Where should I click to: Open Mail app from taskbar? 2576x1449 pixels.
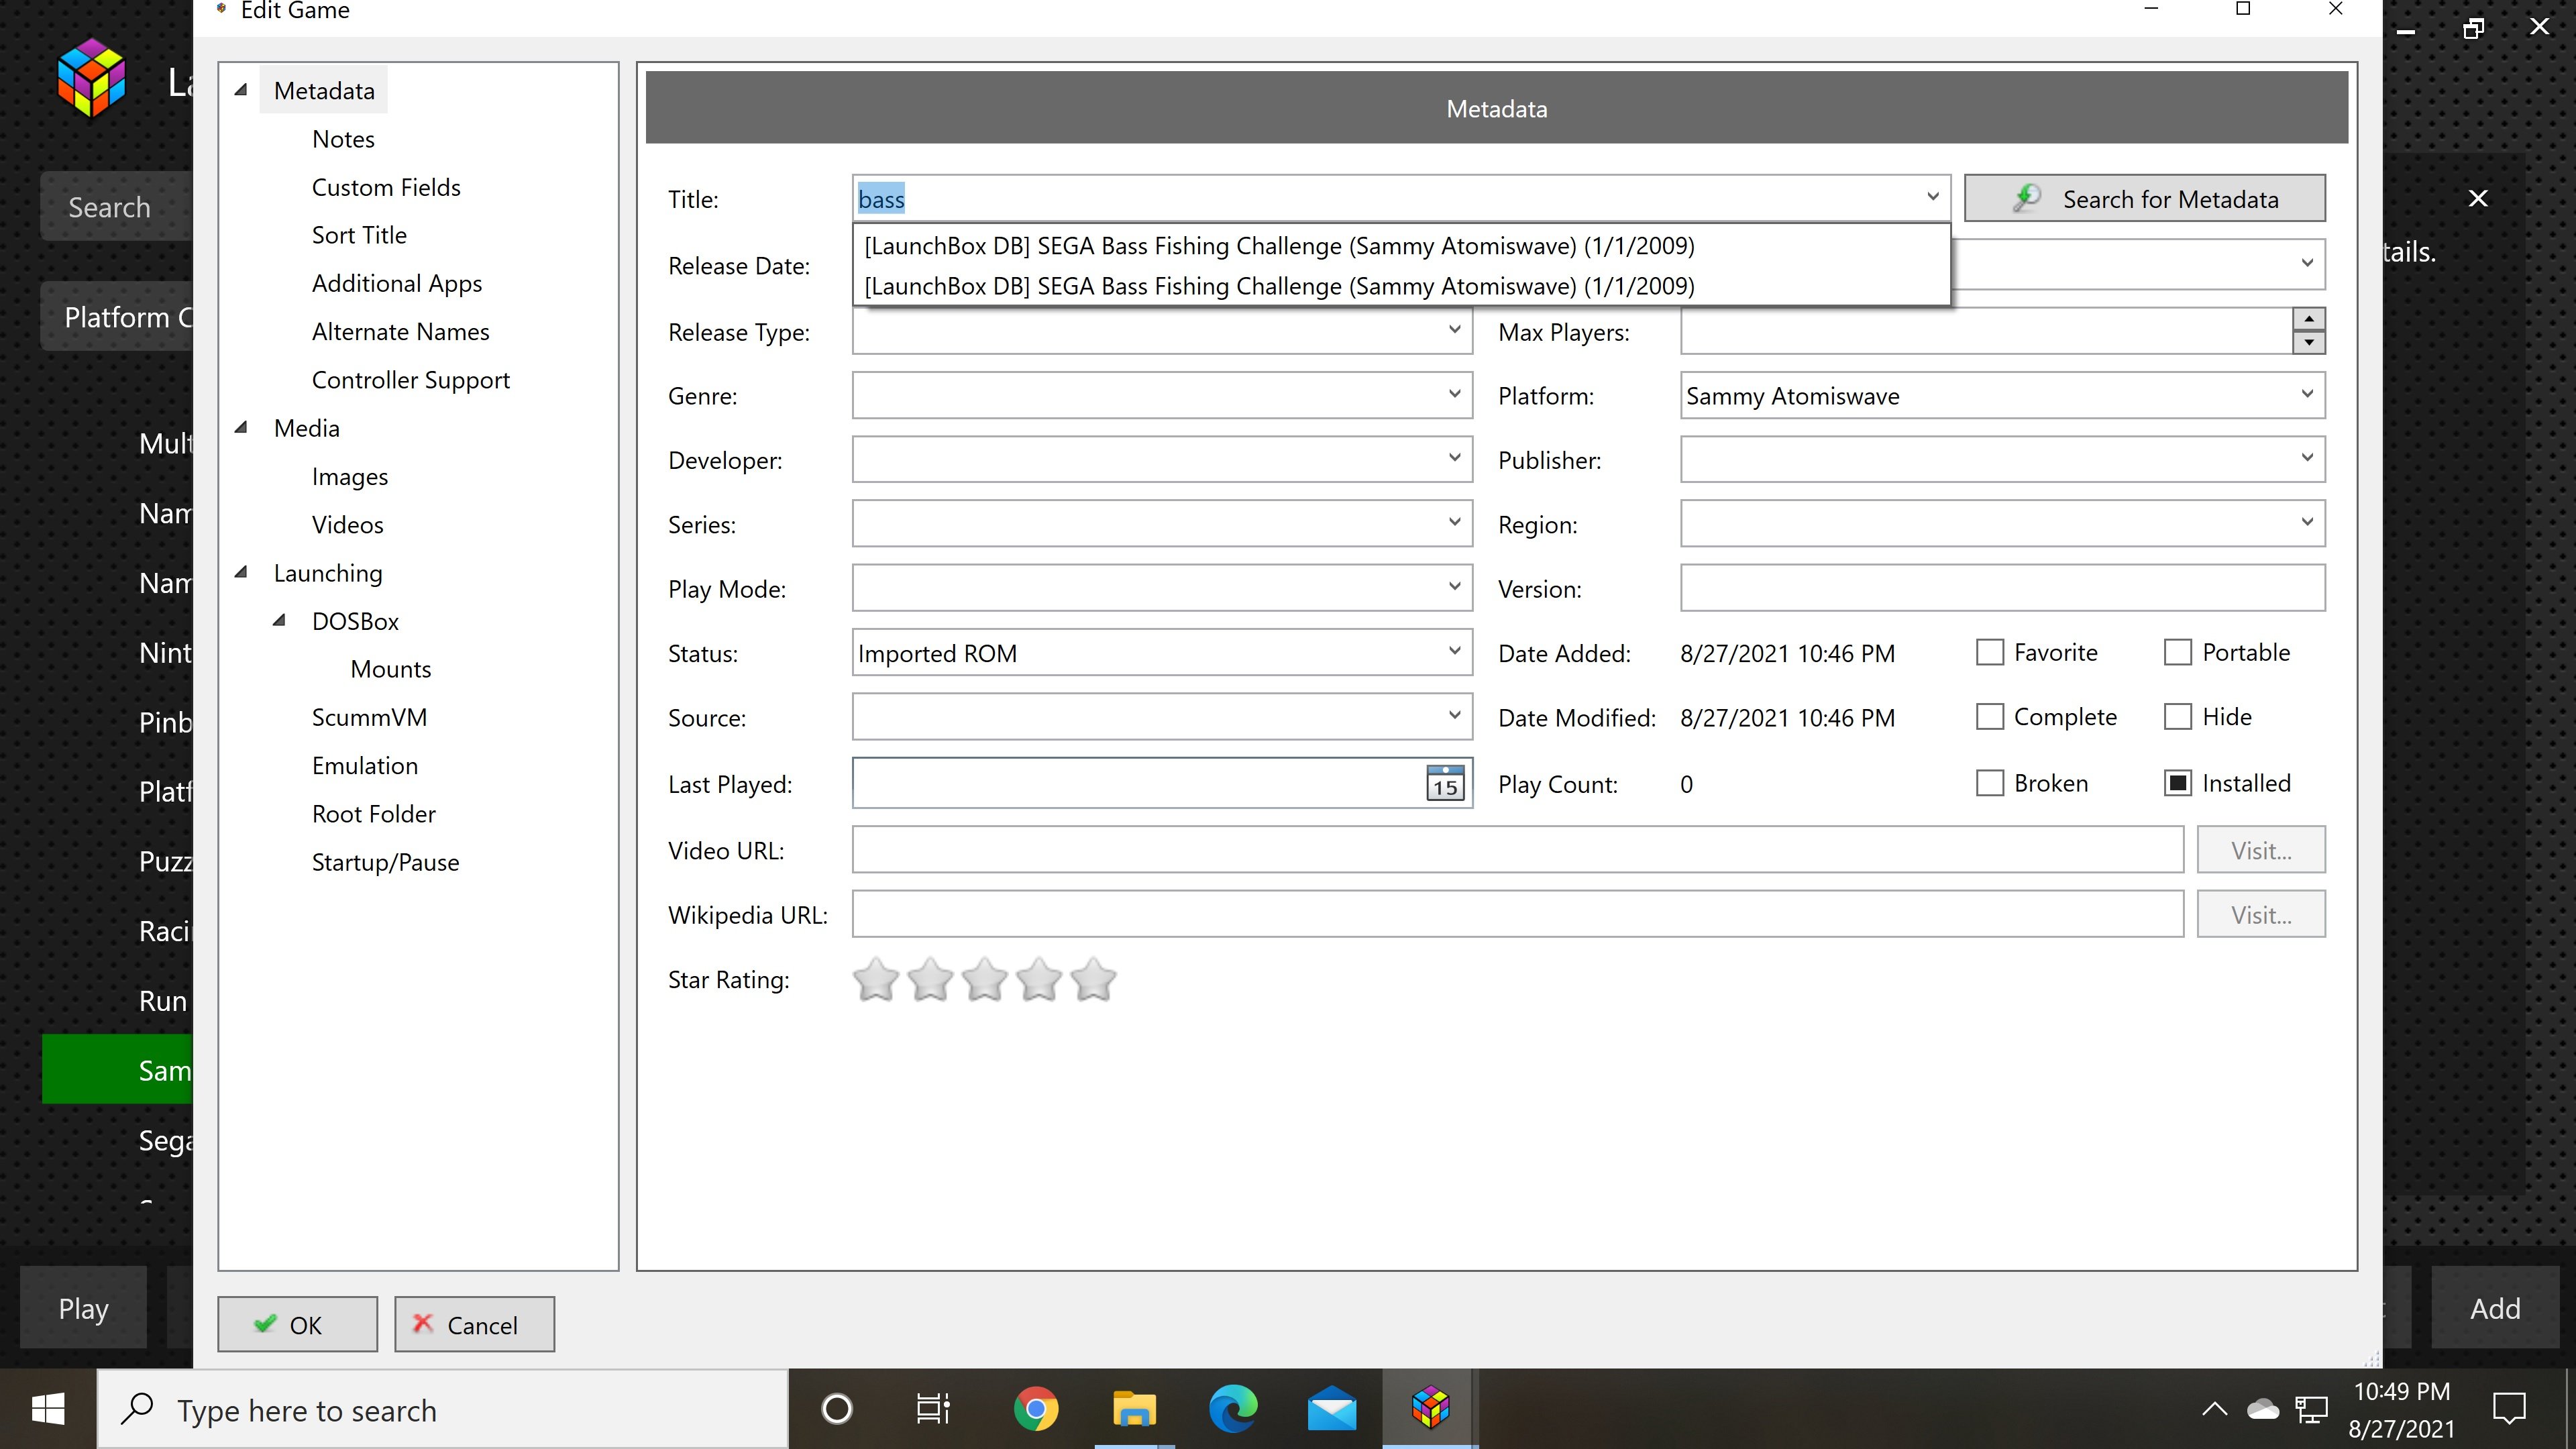1332,1410
